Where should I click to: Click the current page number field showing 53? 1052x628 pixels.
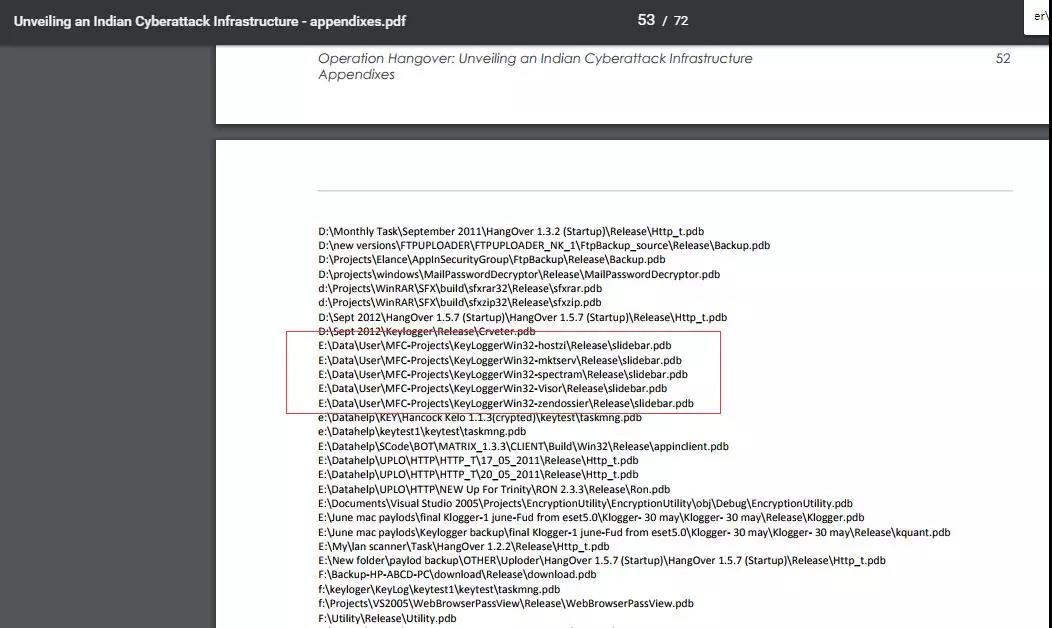point(646,20)
